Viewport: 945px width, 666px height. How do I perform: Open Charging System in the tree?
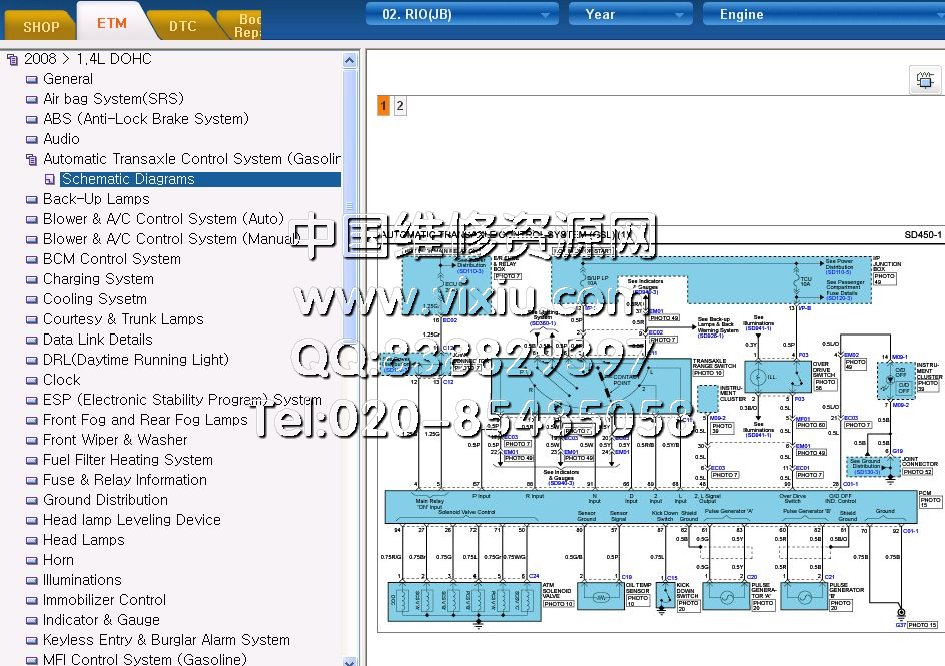98,279
